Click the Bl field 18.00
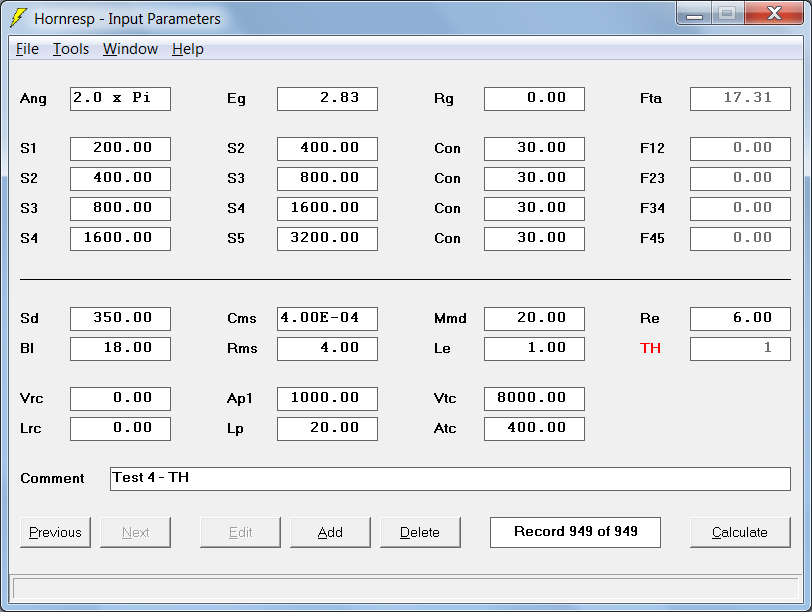This screenshot has width=812, height=612. point(120,349)
